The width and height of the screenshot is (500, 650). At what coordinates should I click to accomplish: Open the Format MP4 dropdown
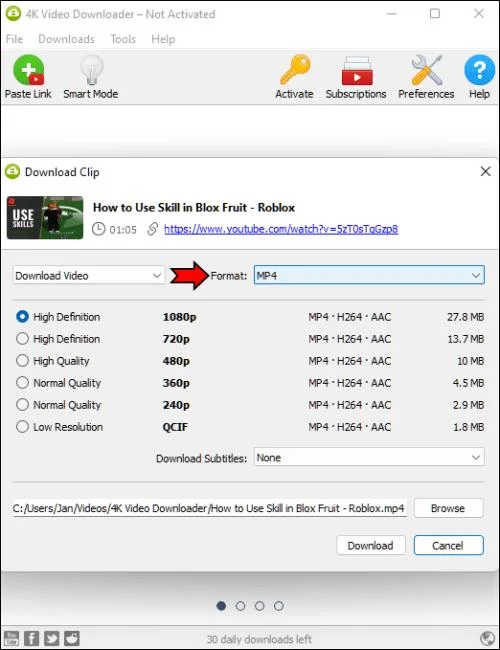click(369, 275)
